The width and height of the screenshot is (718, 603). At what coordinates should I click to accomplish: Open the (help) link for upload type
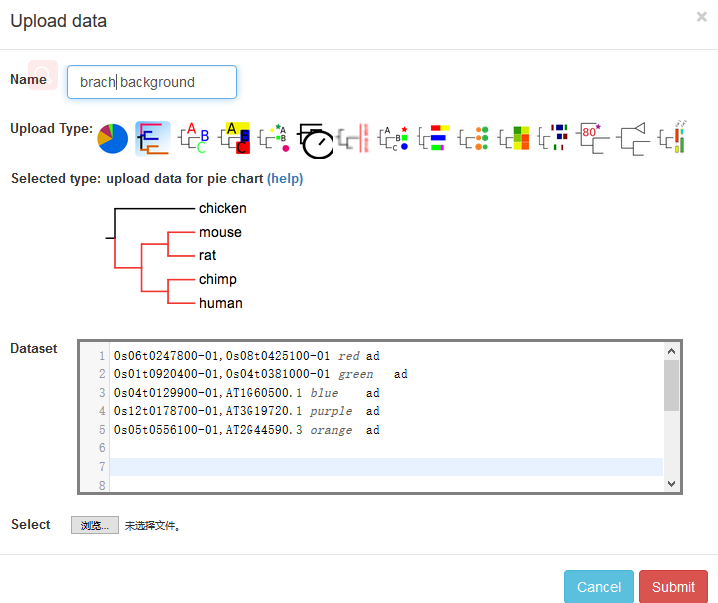tap(285, 179)
